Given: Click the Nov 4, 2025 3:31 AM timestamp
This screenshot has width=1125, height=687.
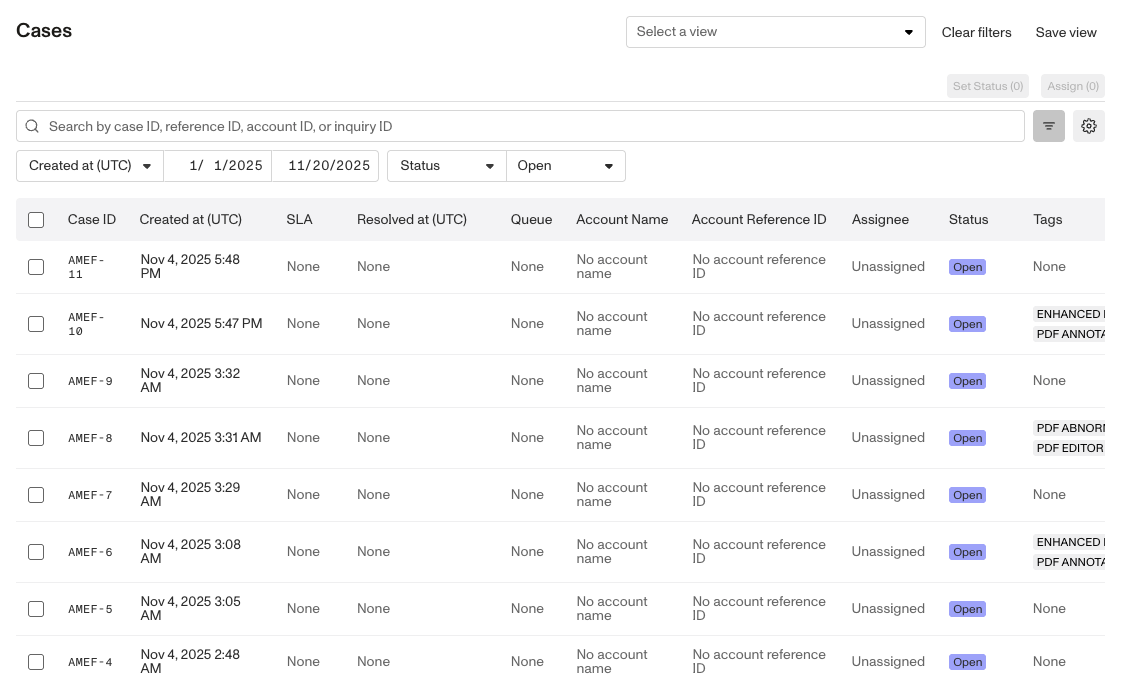Looking at the screenshot, I should click(201, 437).
